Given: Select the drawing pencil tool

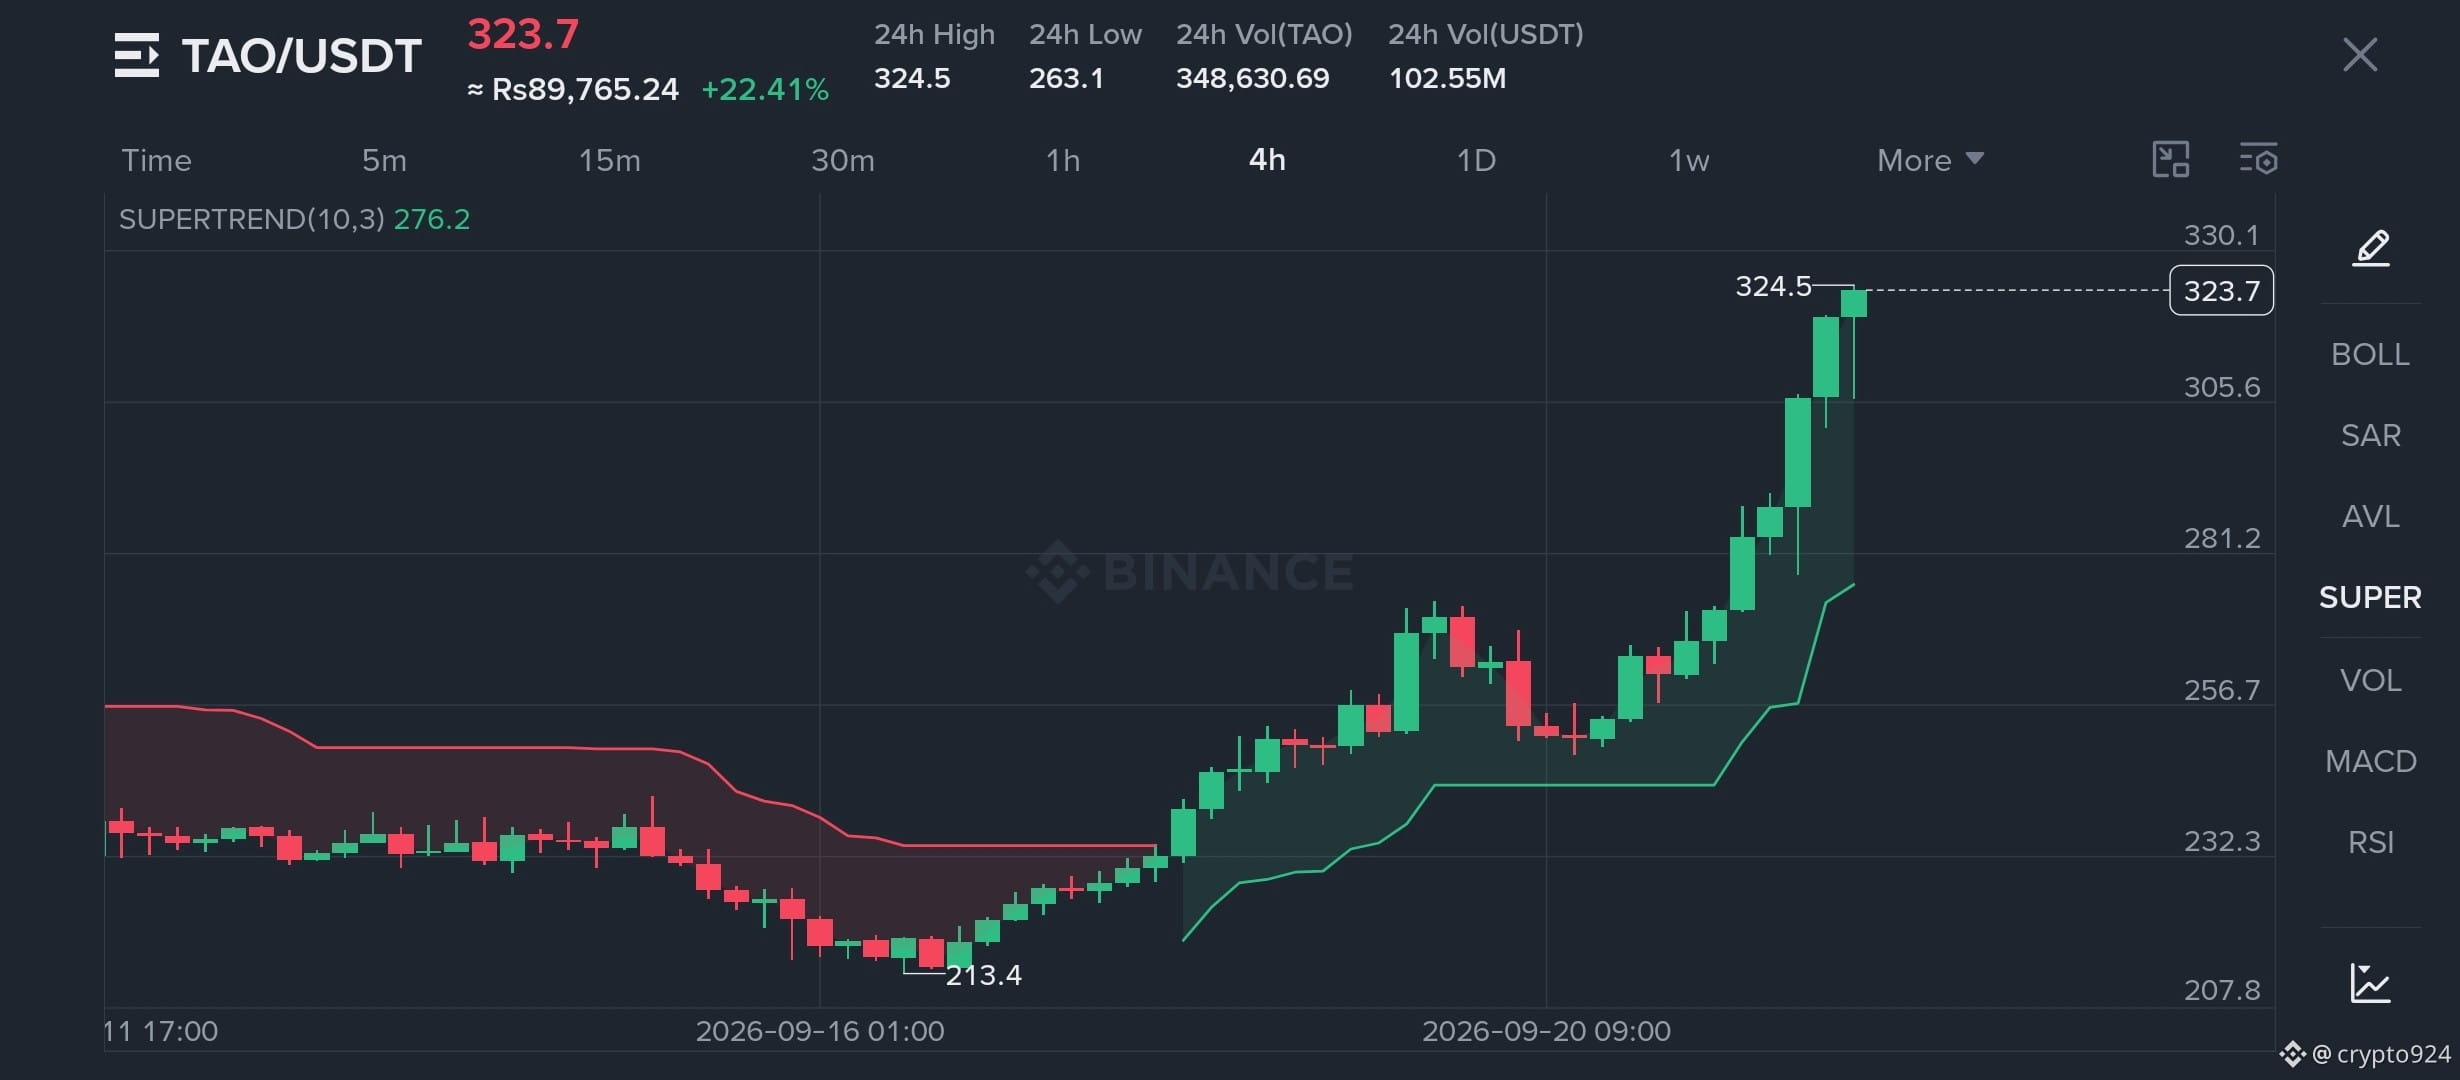Looking at the screenshot, I should coord(2371,247).
